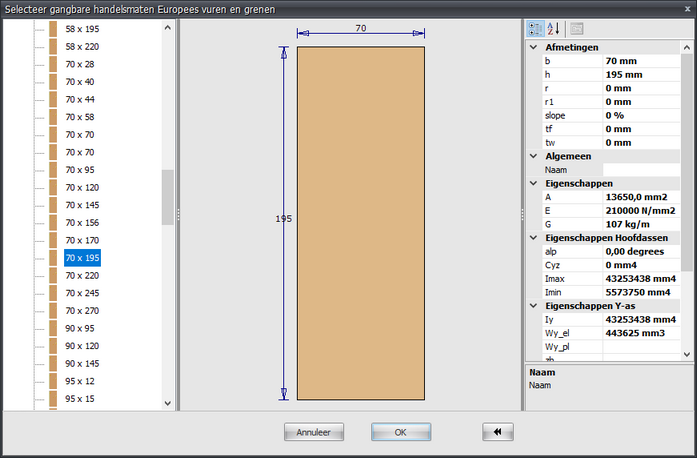Select the 58 x 220 profile
Image resolution: width=697 pixels, height=458 pixels.
pos(82,47)
